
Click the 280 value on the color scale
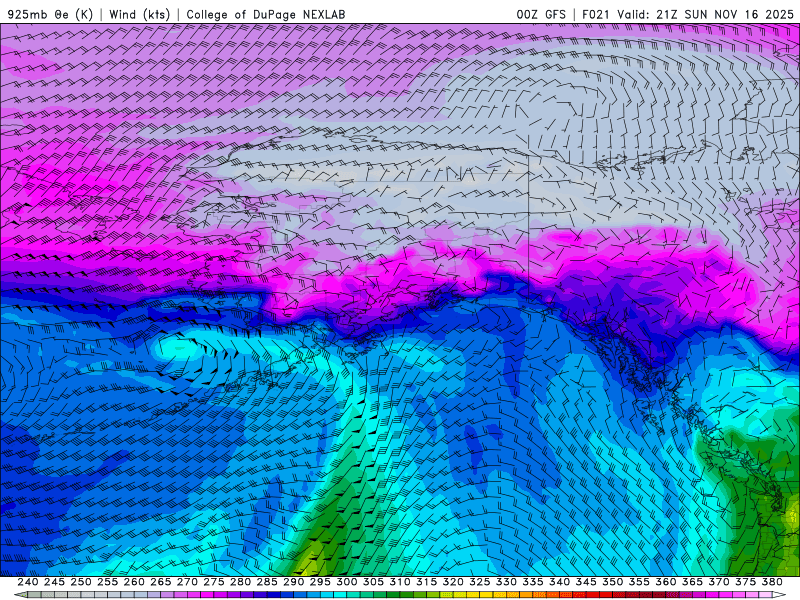[x=240, y=582]
